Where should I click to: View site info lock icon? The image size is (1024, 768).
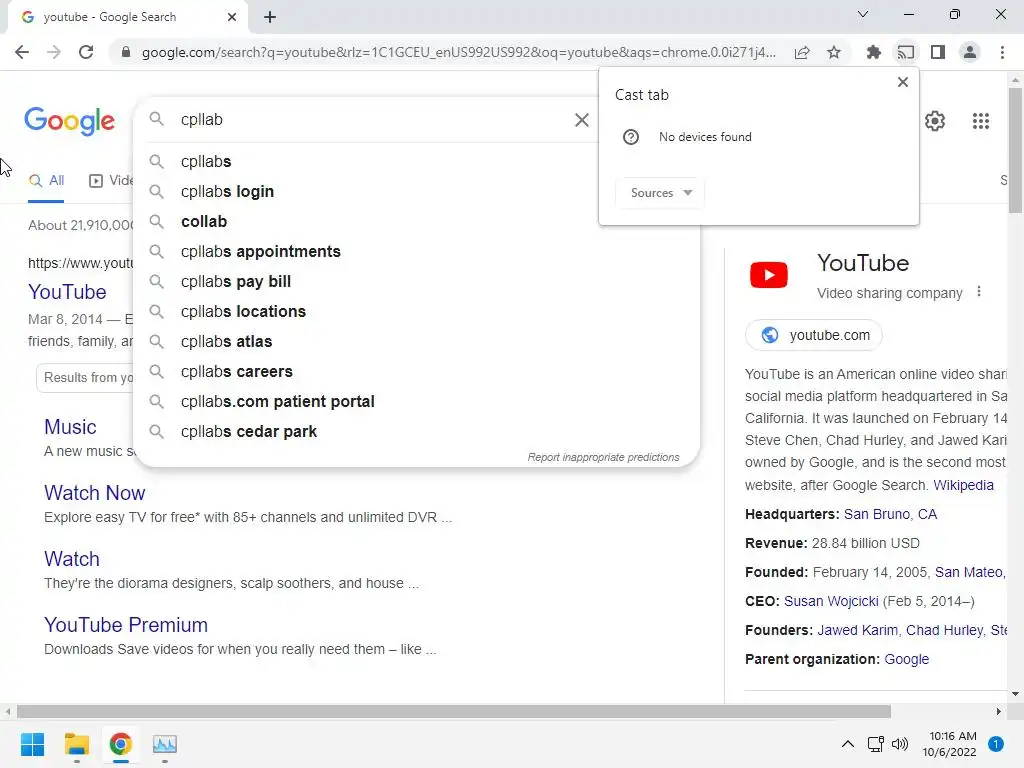click(126, 52)
